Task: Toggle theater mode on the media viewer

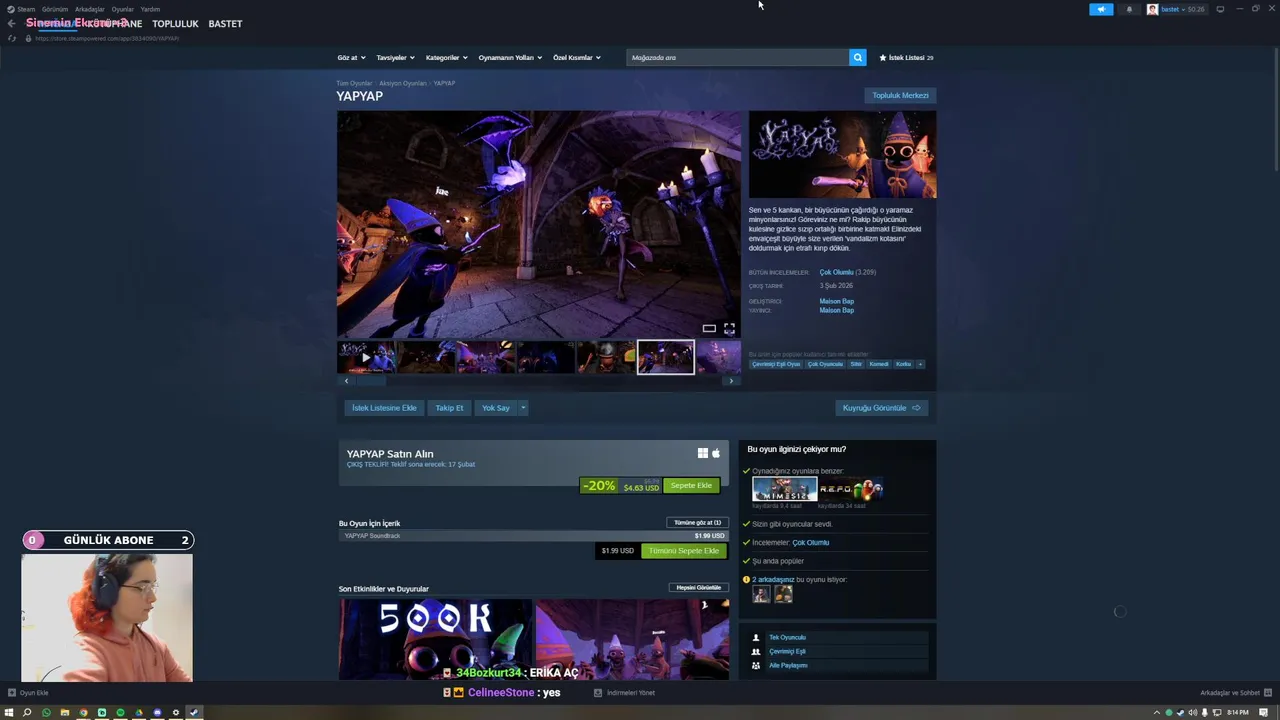Action: [x=709, y=328]
